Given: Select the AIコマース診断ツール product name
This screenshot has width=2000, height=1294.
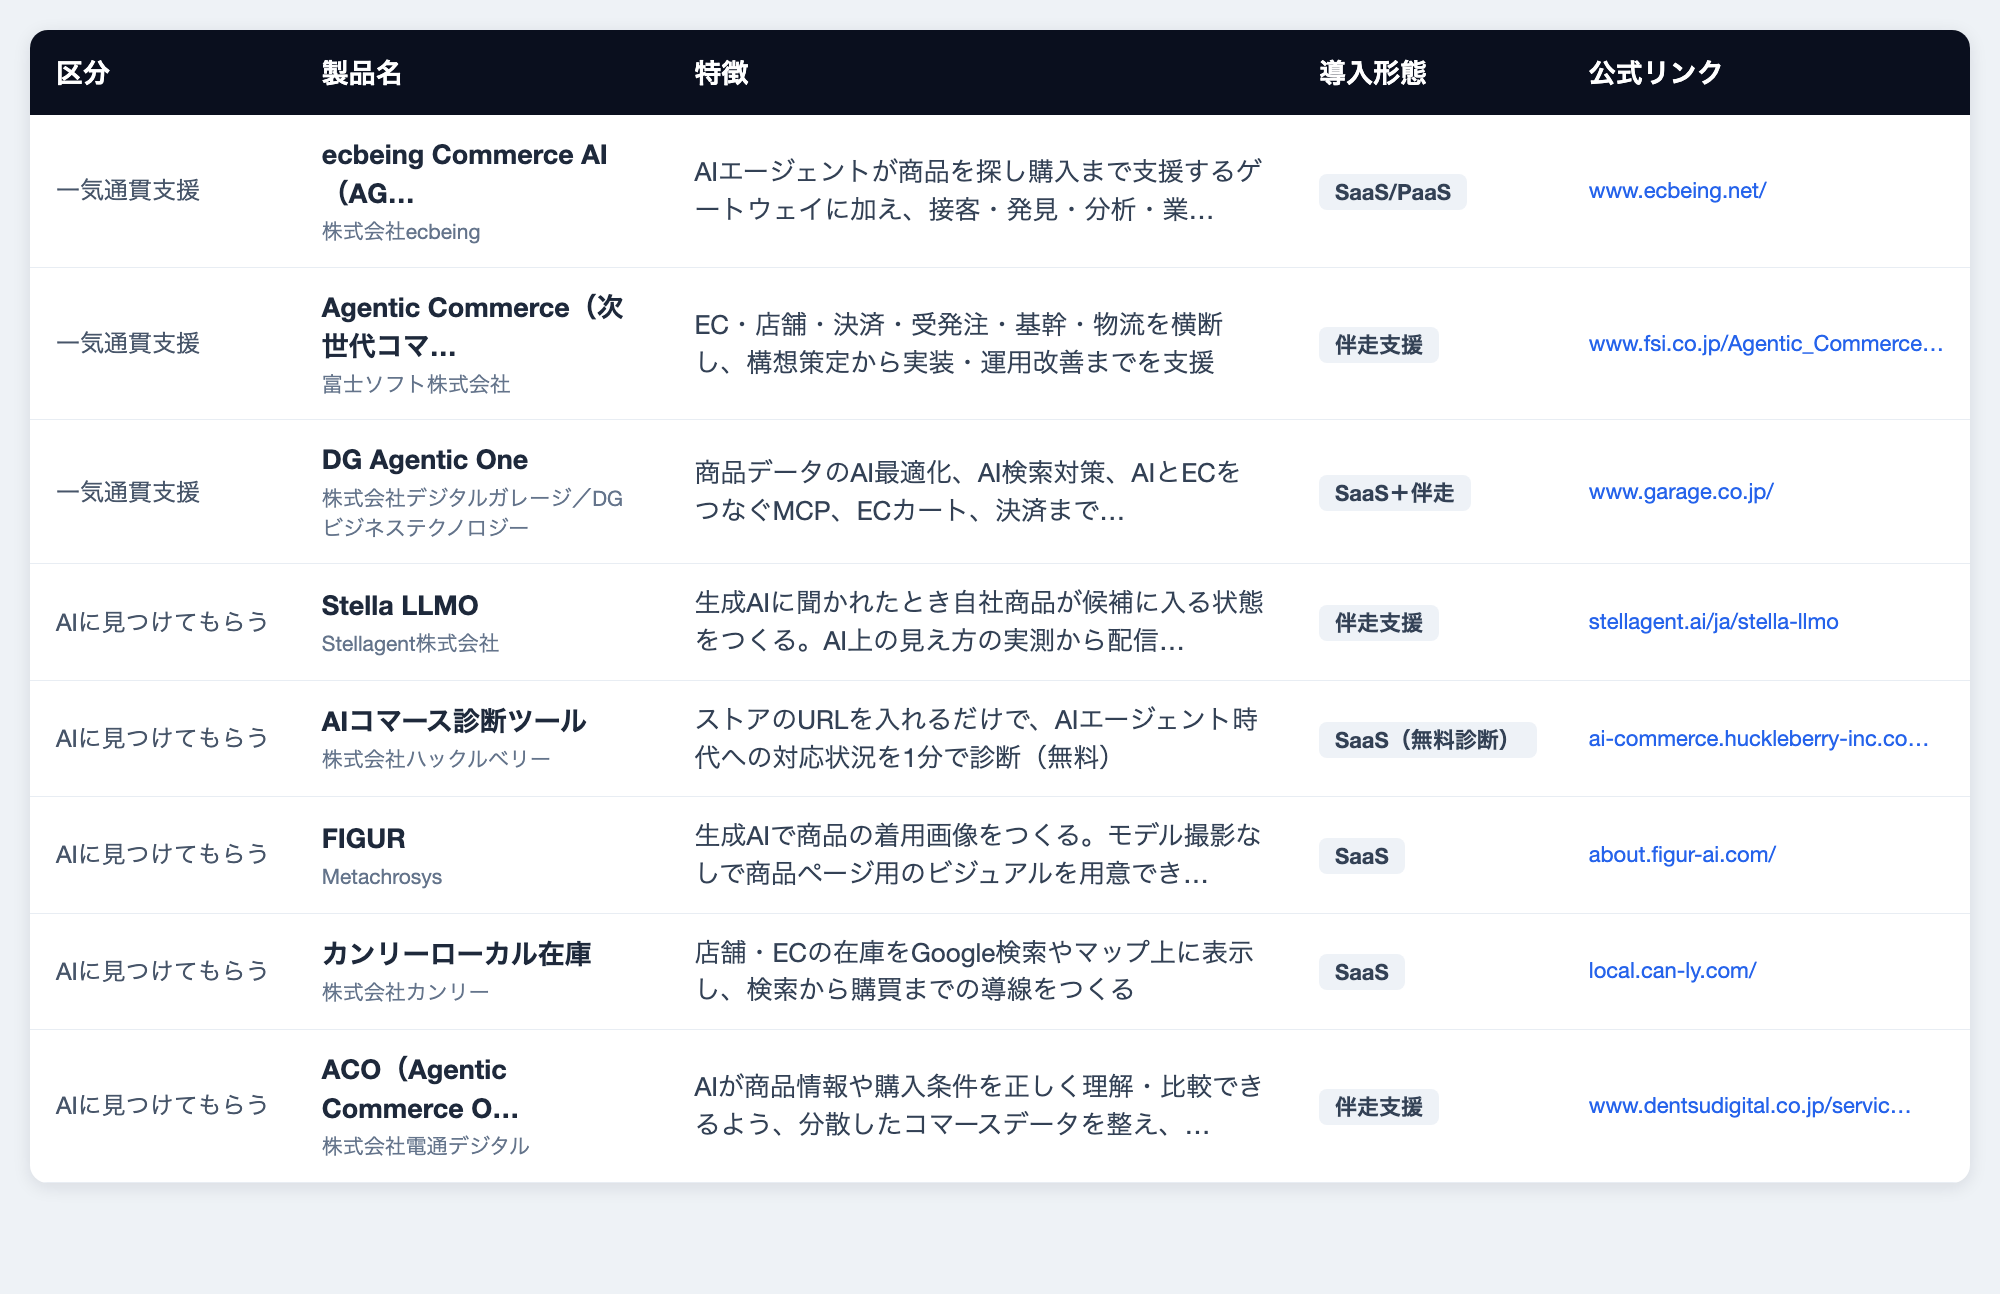Looking at the screenshot, I should (453, 722).
